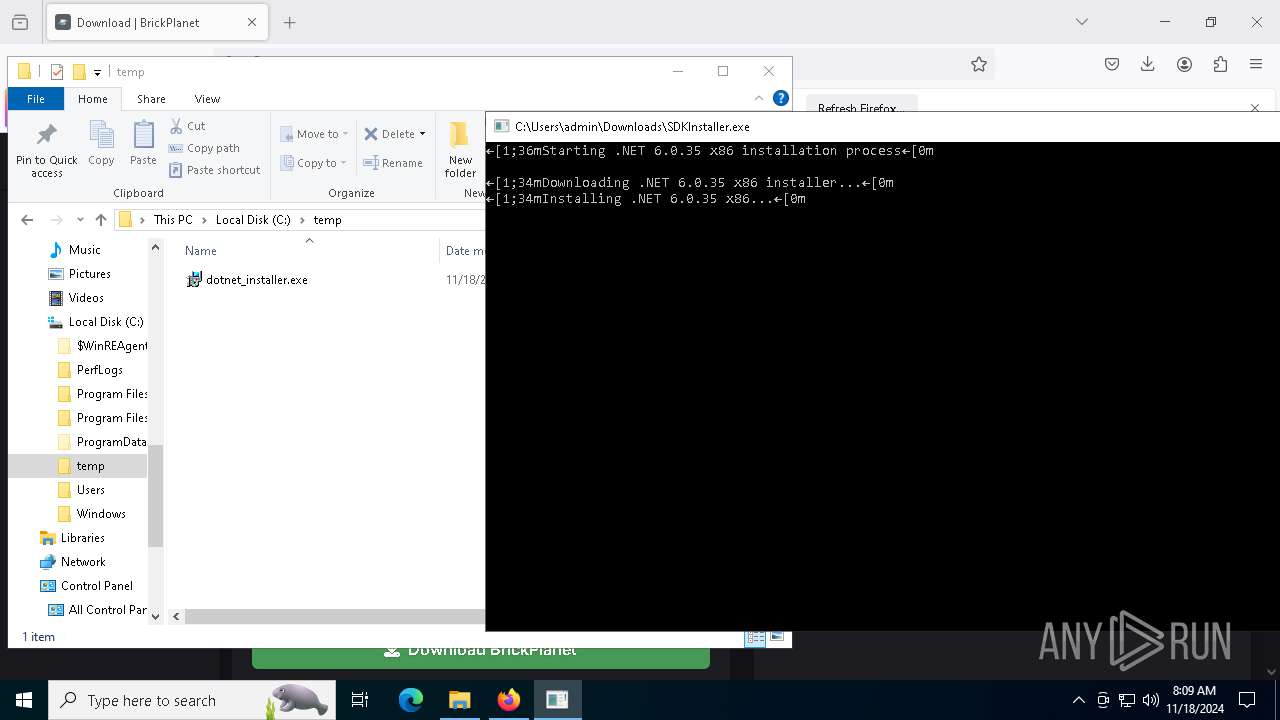
Task: Click navigation pane scroll up arrow
Action: pyautogui.click(x=155, y=247)
